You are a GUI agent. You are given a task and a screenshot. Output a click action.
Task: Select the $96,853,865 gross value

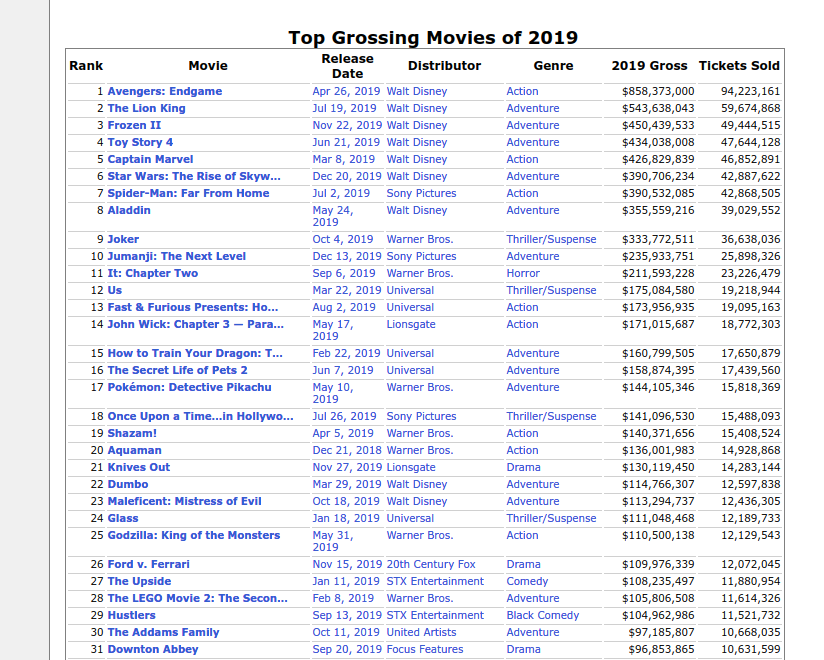pos(661,649)
